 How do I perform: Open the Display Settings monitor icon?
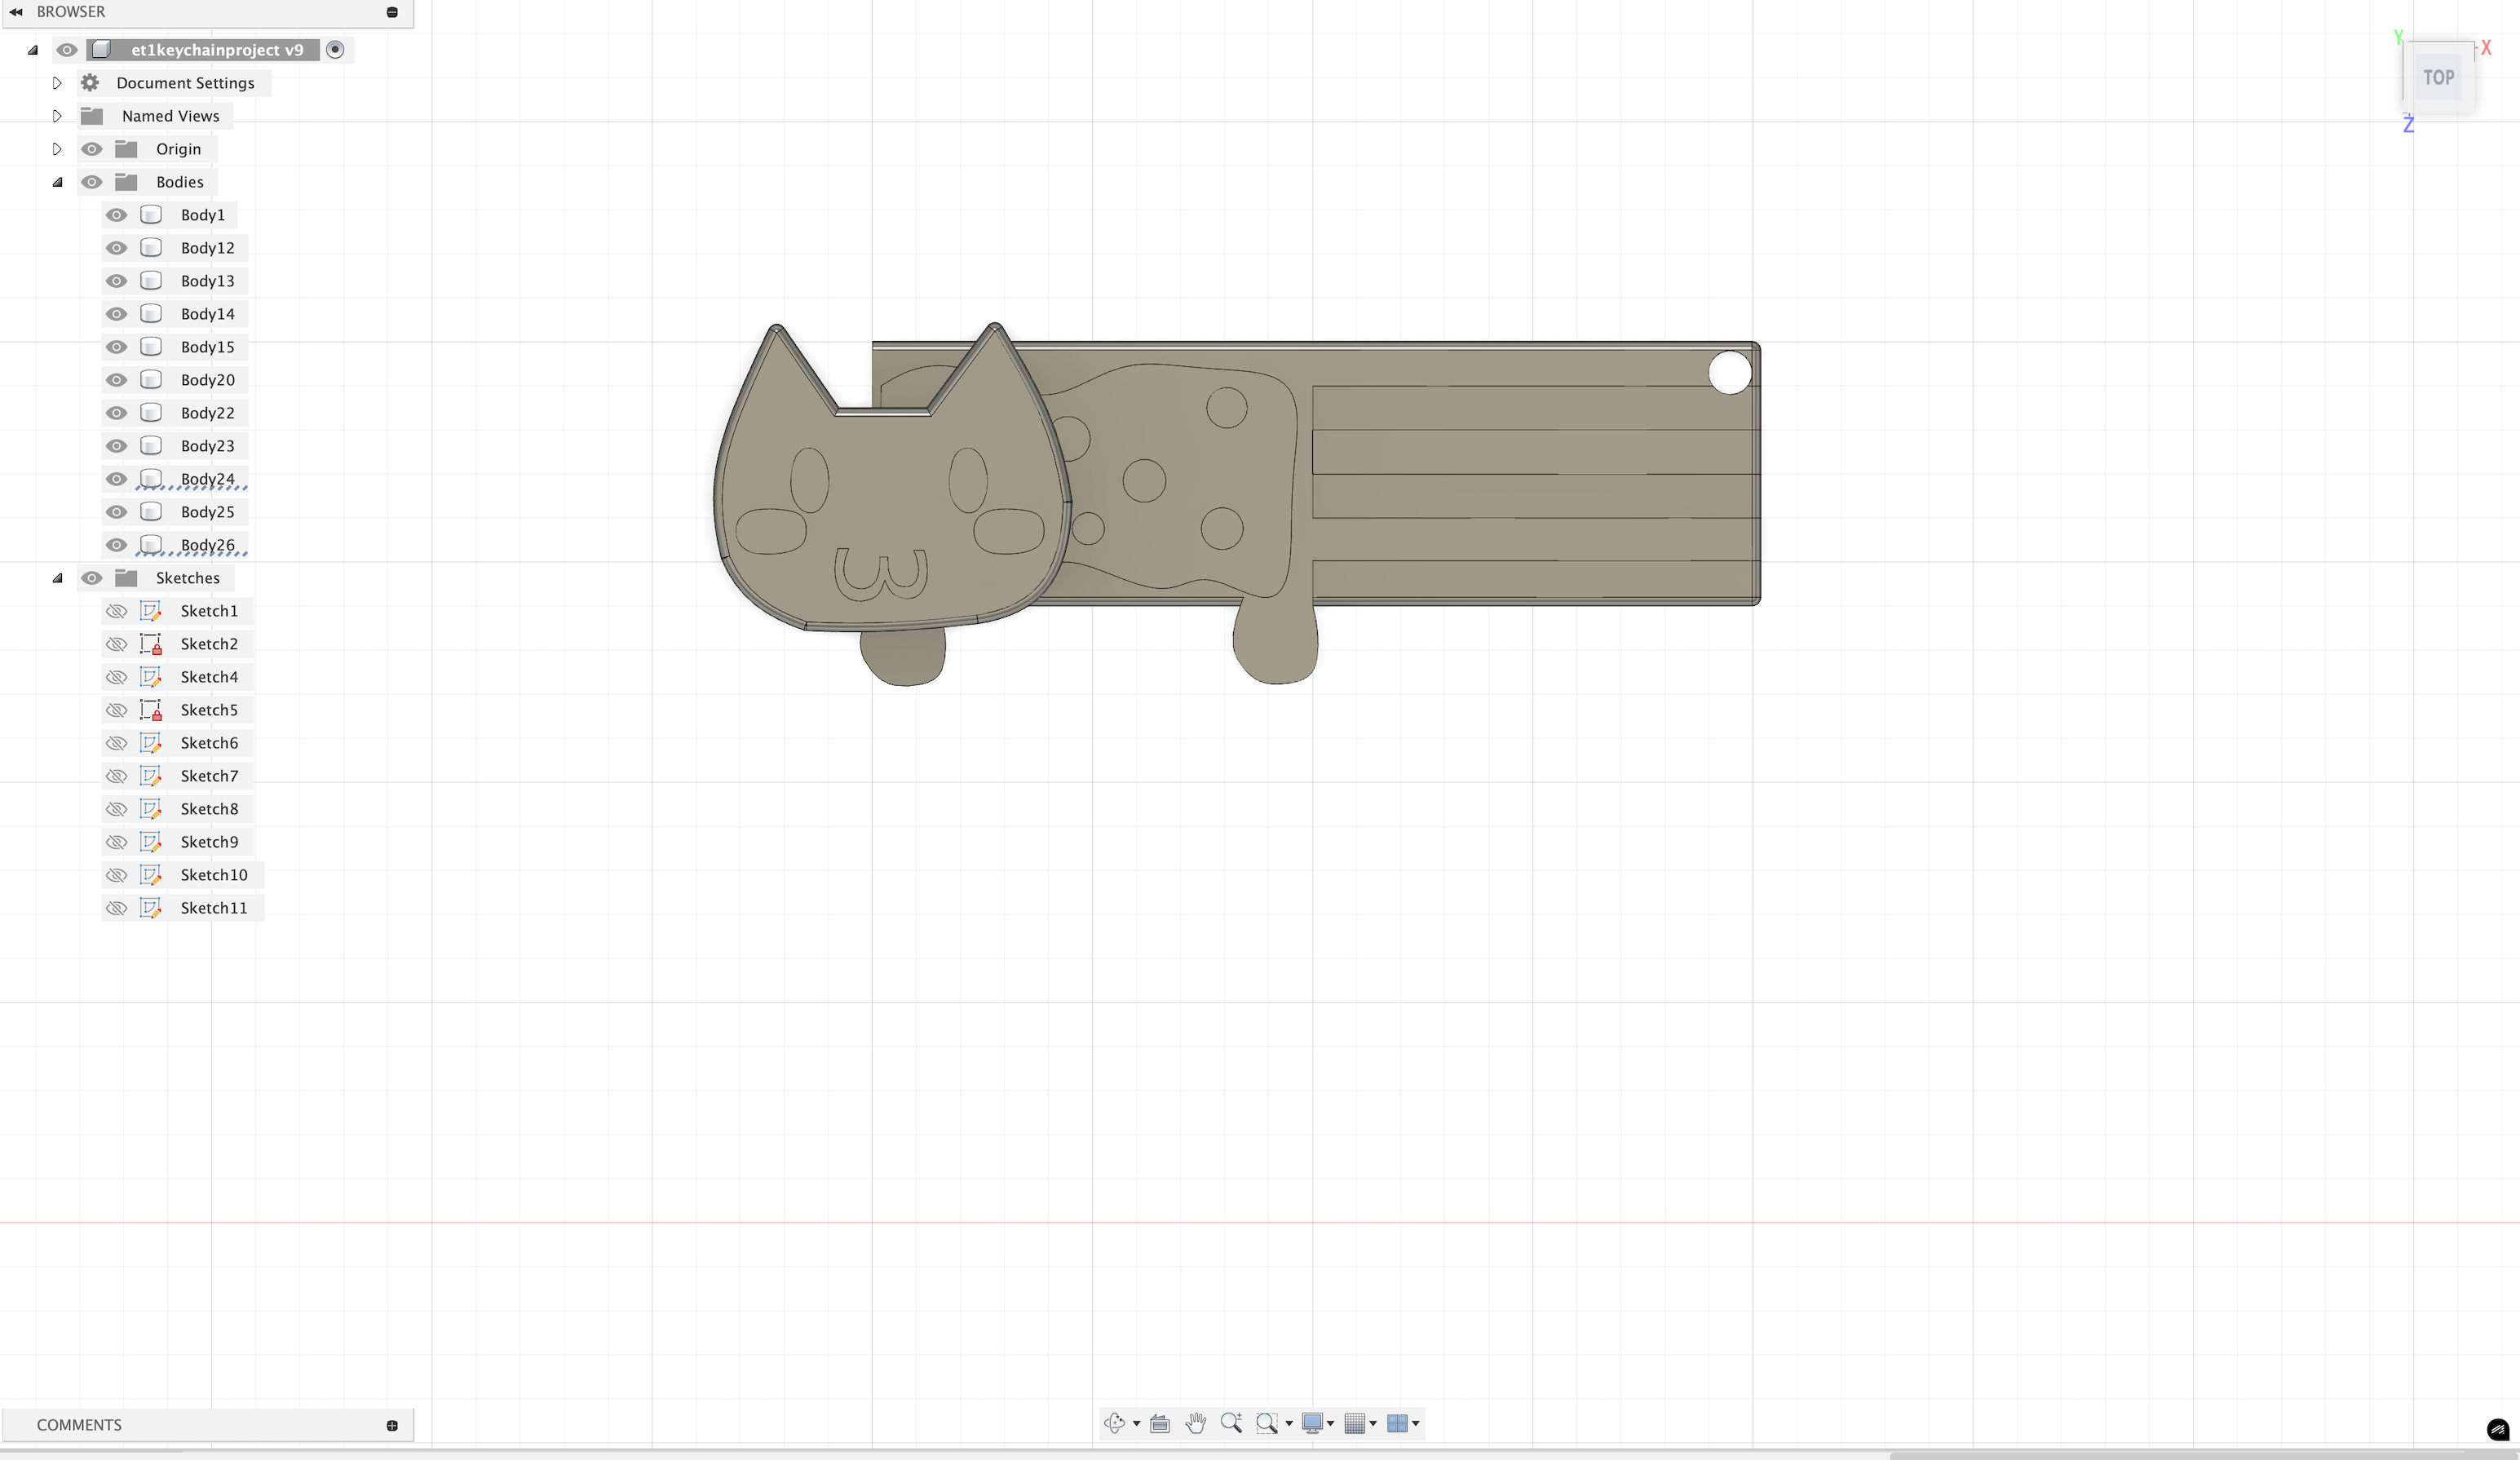1312,1422
